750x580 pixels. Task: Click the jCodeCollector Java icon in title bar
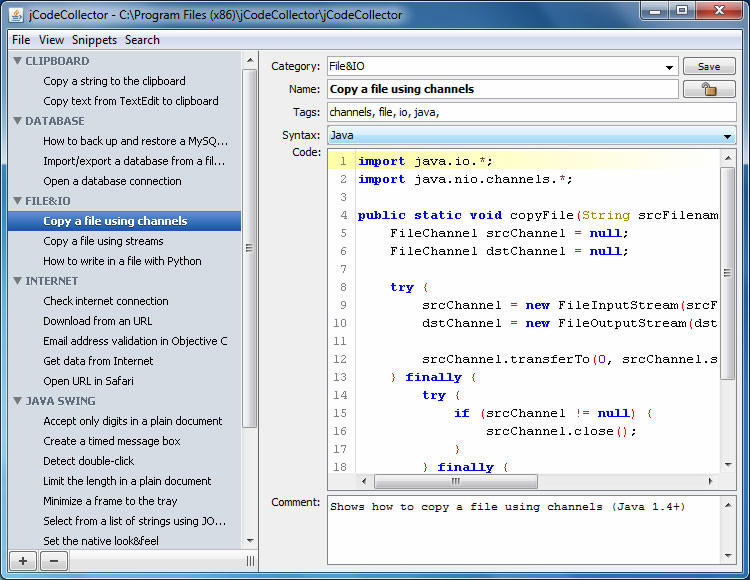click(16, 15)
